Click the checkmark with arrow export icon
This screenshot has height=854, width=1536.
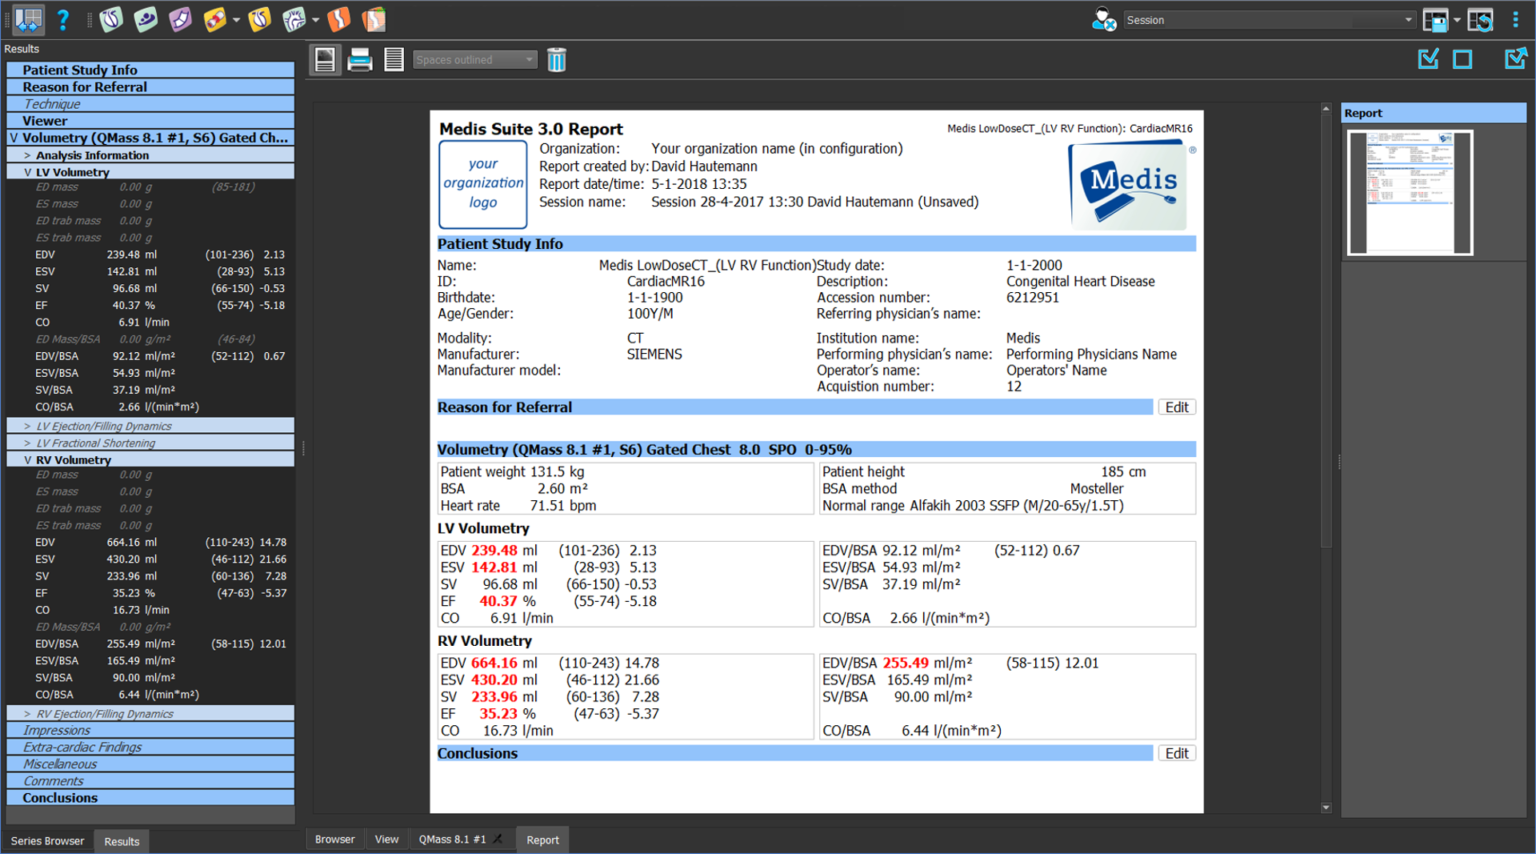pyautogui.click(x=1515, y=60)
